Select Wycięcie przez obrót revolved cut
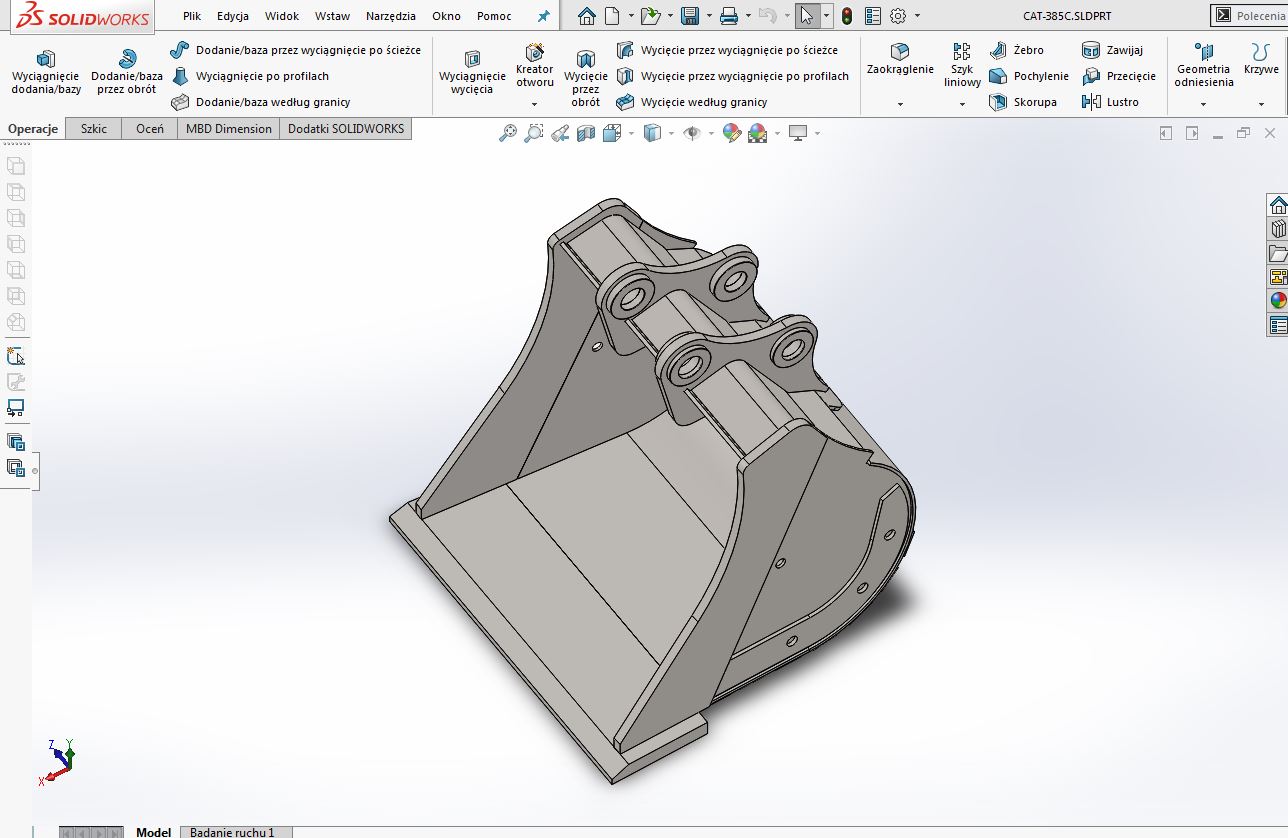This screenshot has height=838, width=1288. click(x=586, y=78)
